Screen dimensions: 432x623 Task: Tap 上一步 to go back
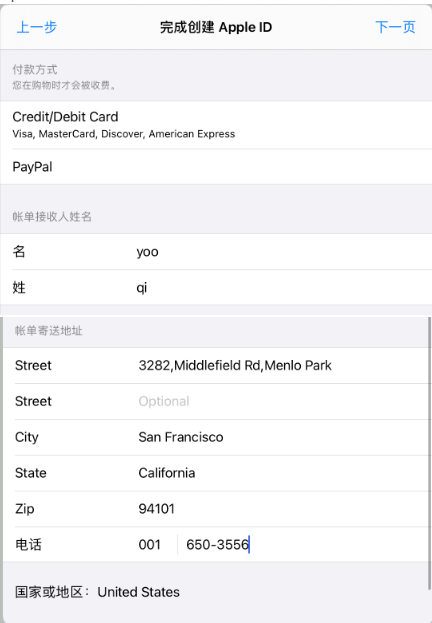click(x=37, y=27)
